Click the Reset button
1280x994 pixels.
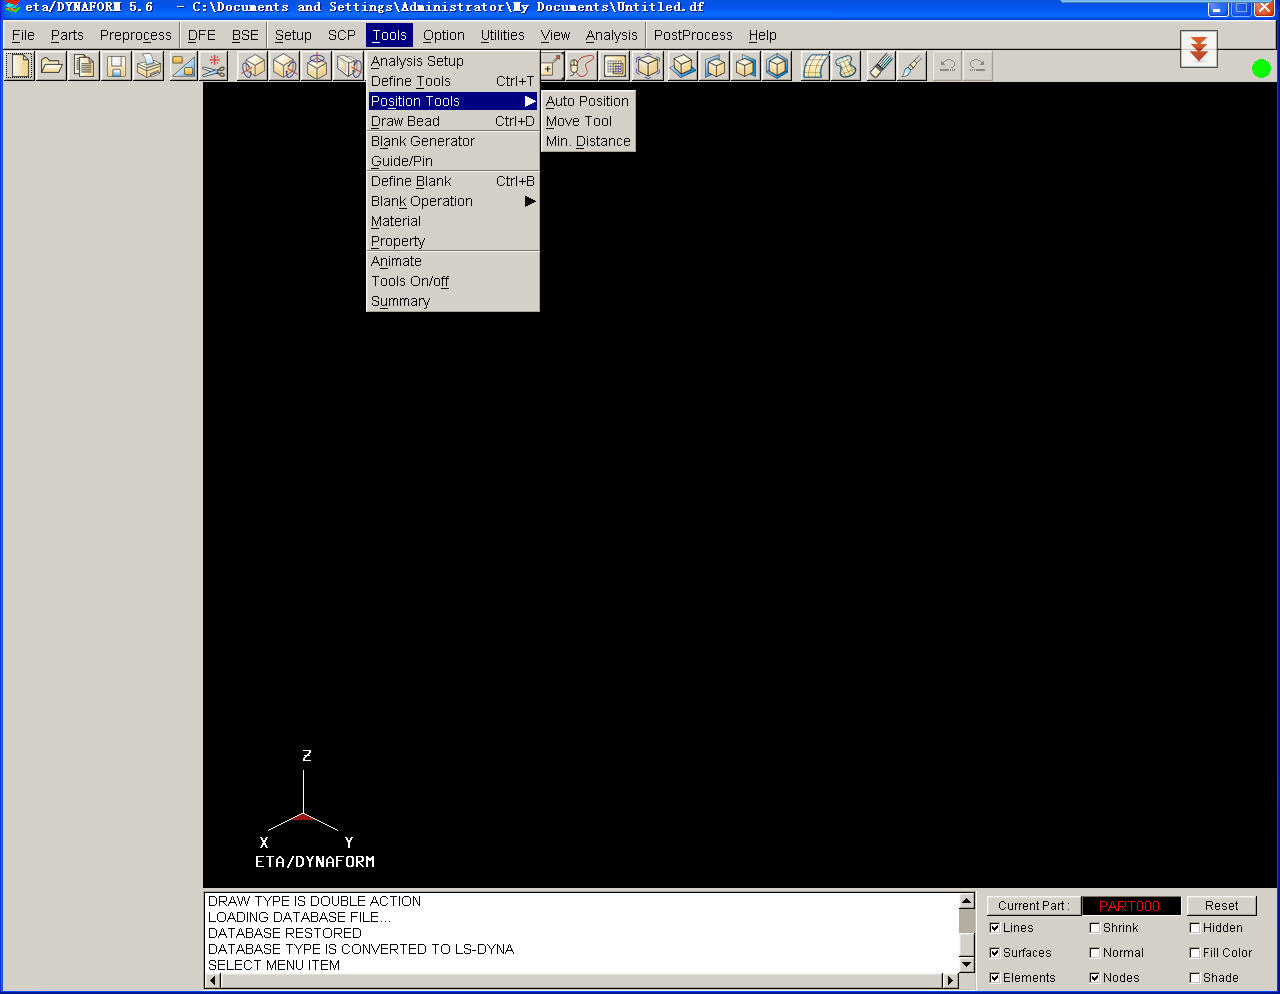[1221, 906]
